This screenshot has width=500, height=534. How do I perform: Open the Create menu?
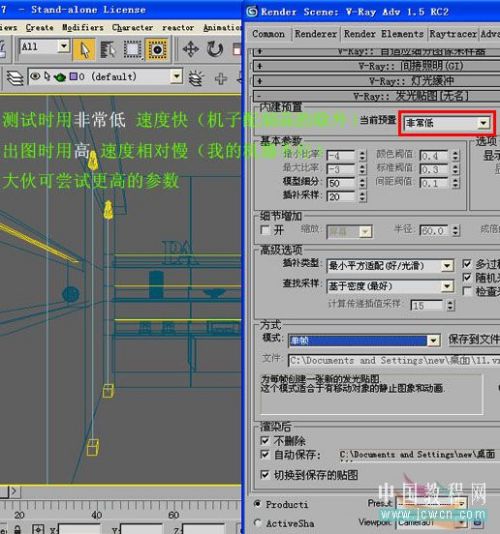click(x=40, y=28)
